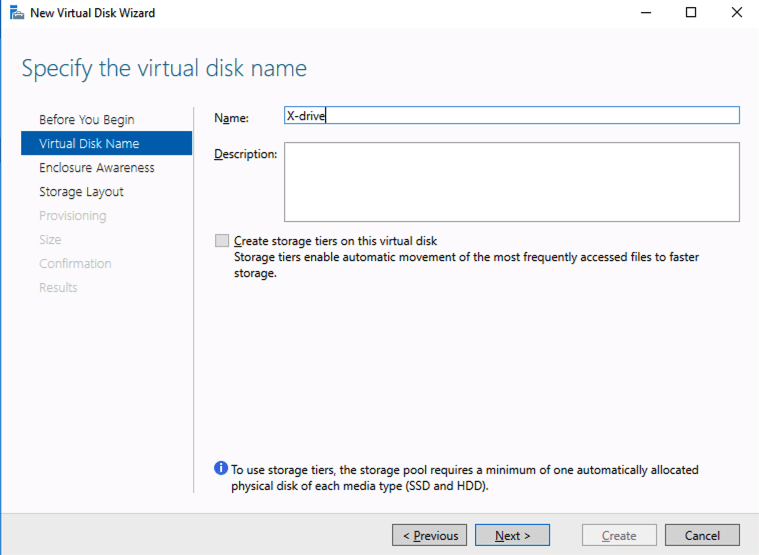Click the Size step in sidebar
This screenshot has width=759, height=555.
pos(50,240)
